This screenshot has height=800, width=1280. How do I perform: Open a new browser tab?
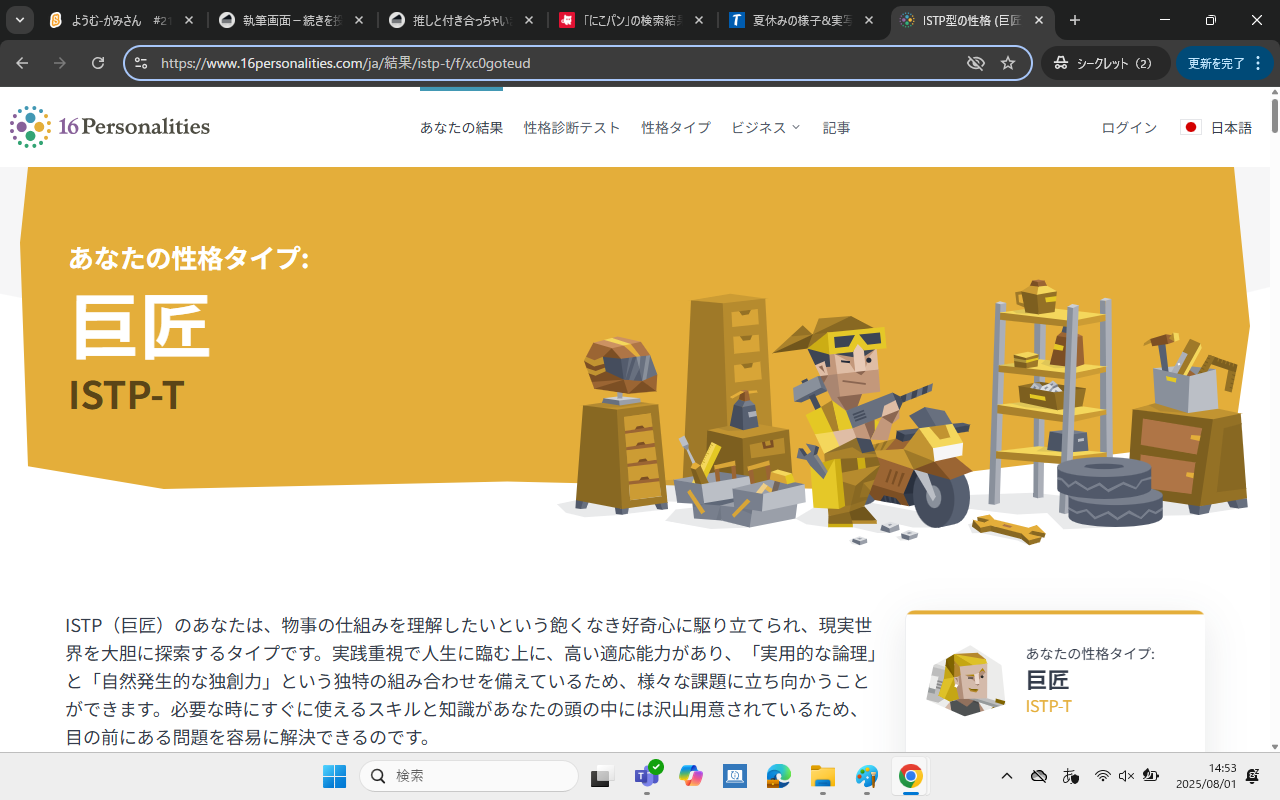[1075, 20]
